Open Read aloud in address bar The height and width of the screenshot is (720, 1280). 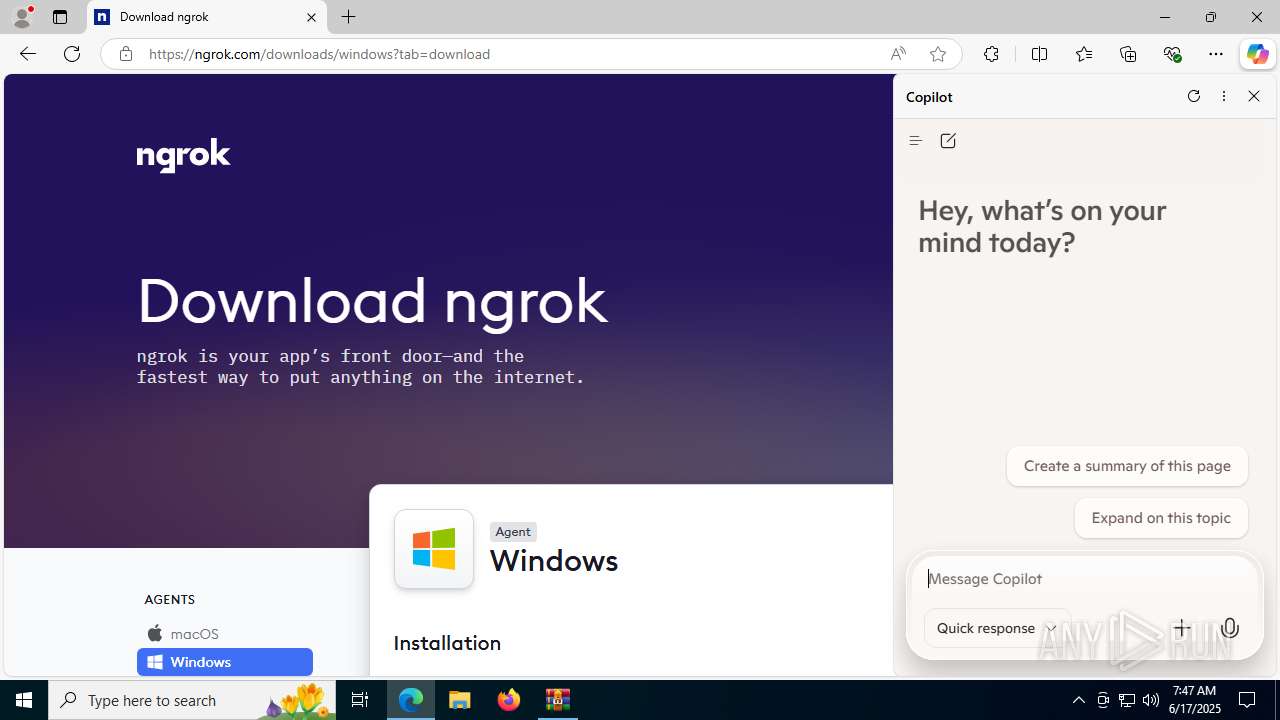(898, 54)
